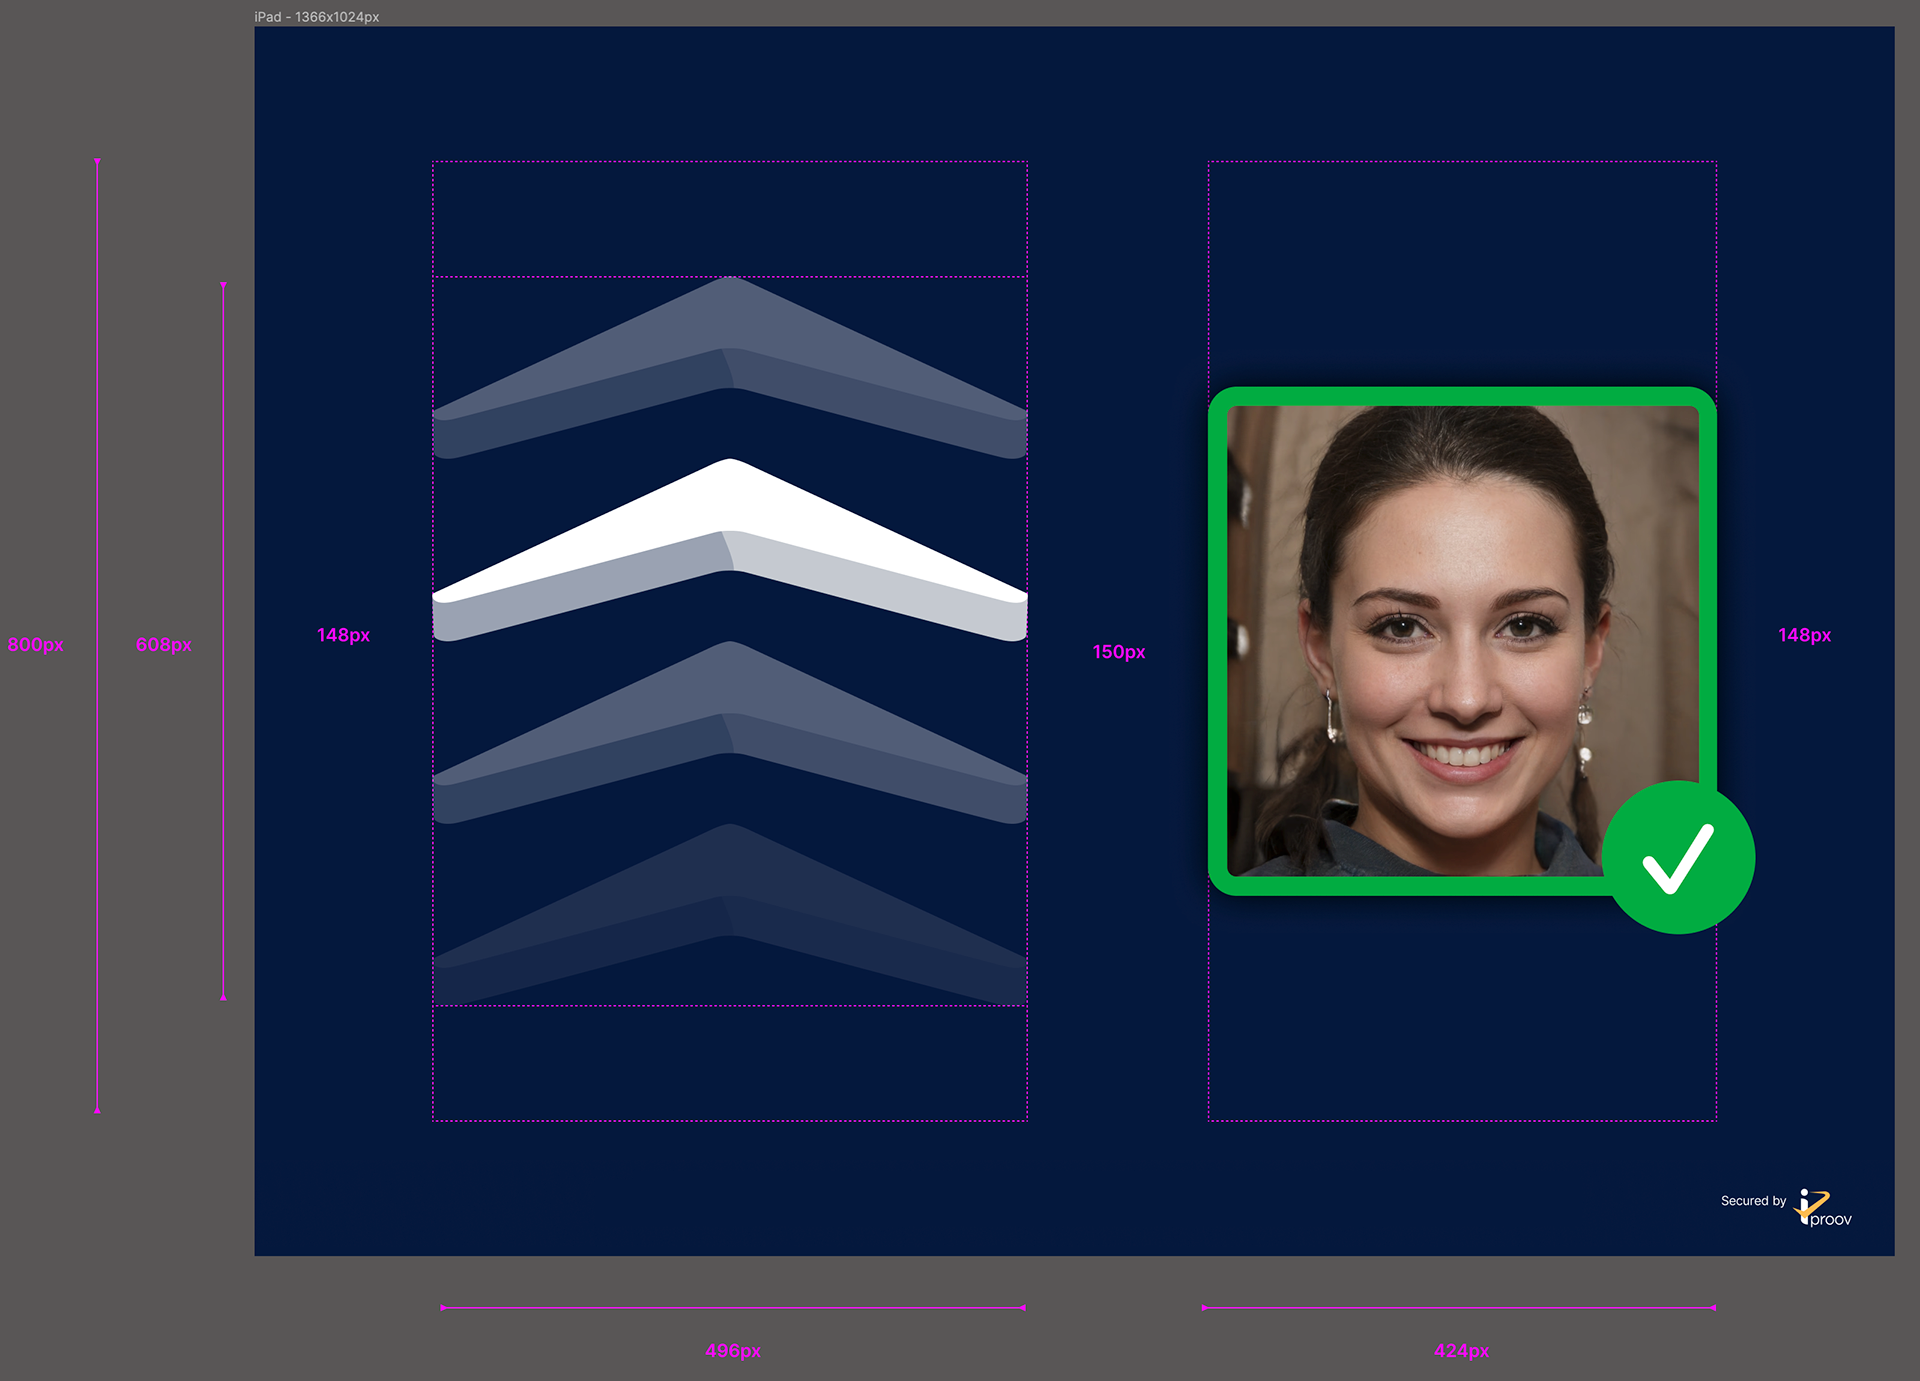The width and height of the screenshot is (1920, 1381).
Task: Click the darkest bottom chevron arrow
Action: pos(730,914)
